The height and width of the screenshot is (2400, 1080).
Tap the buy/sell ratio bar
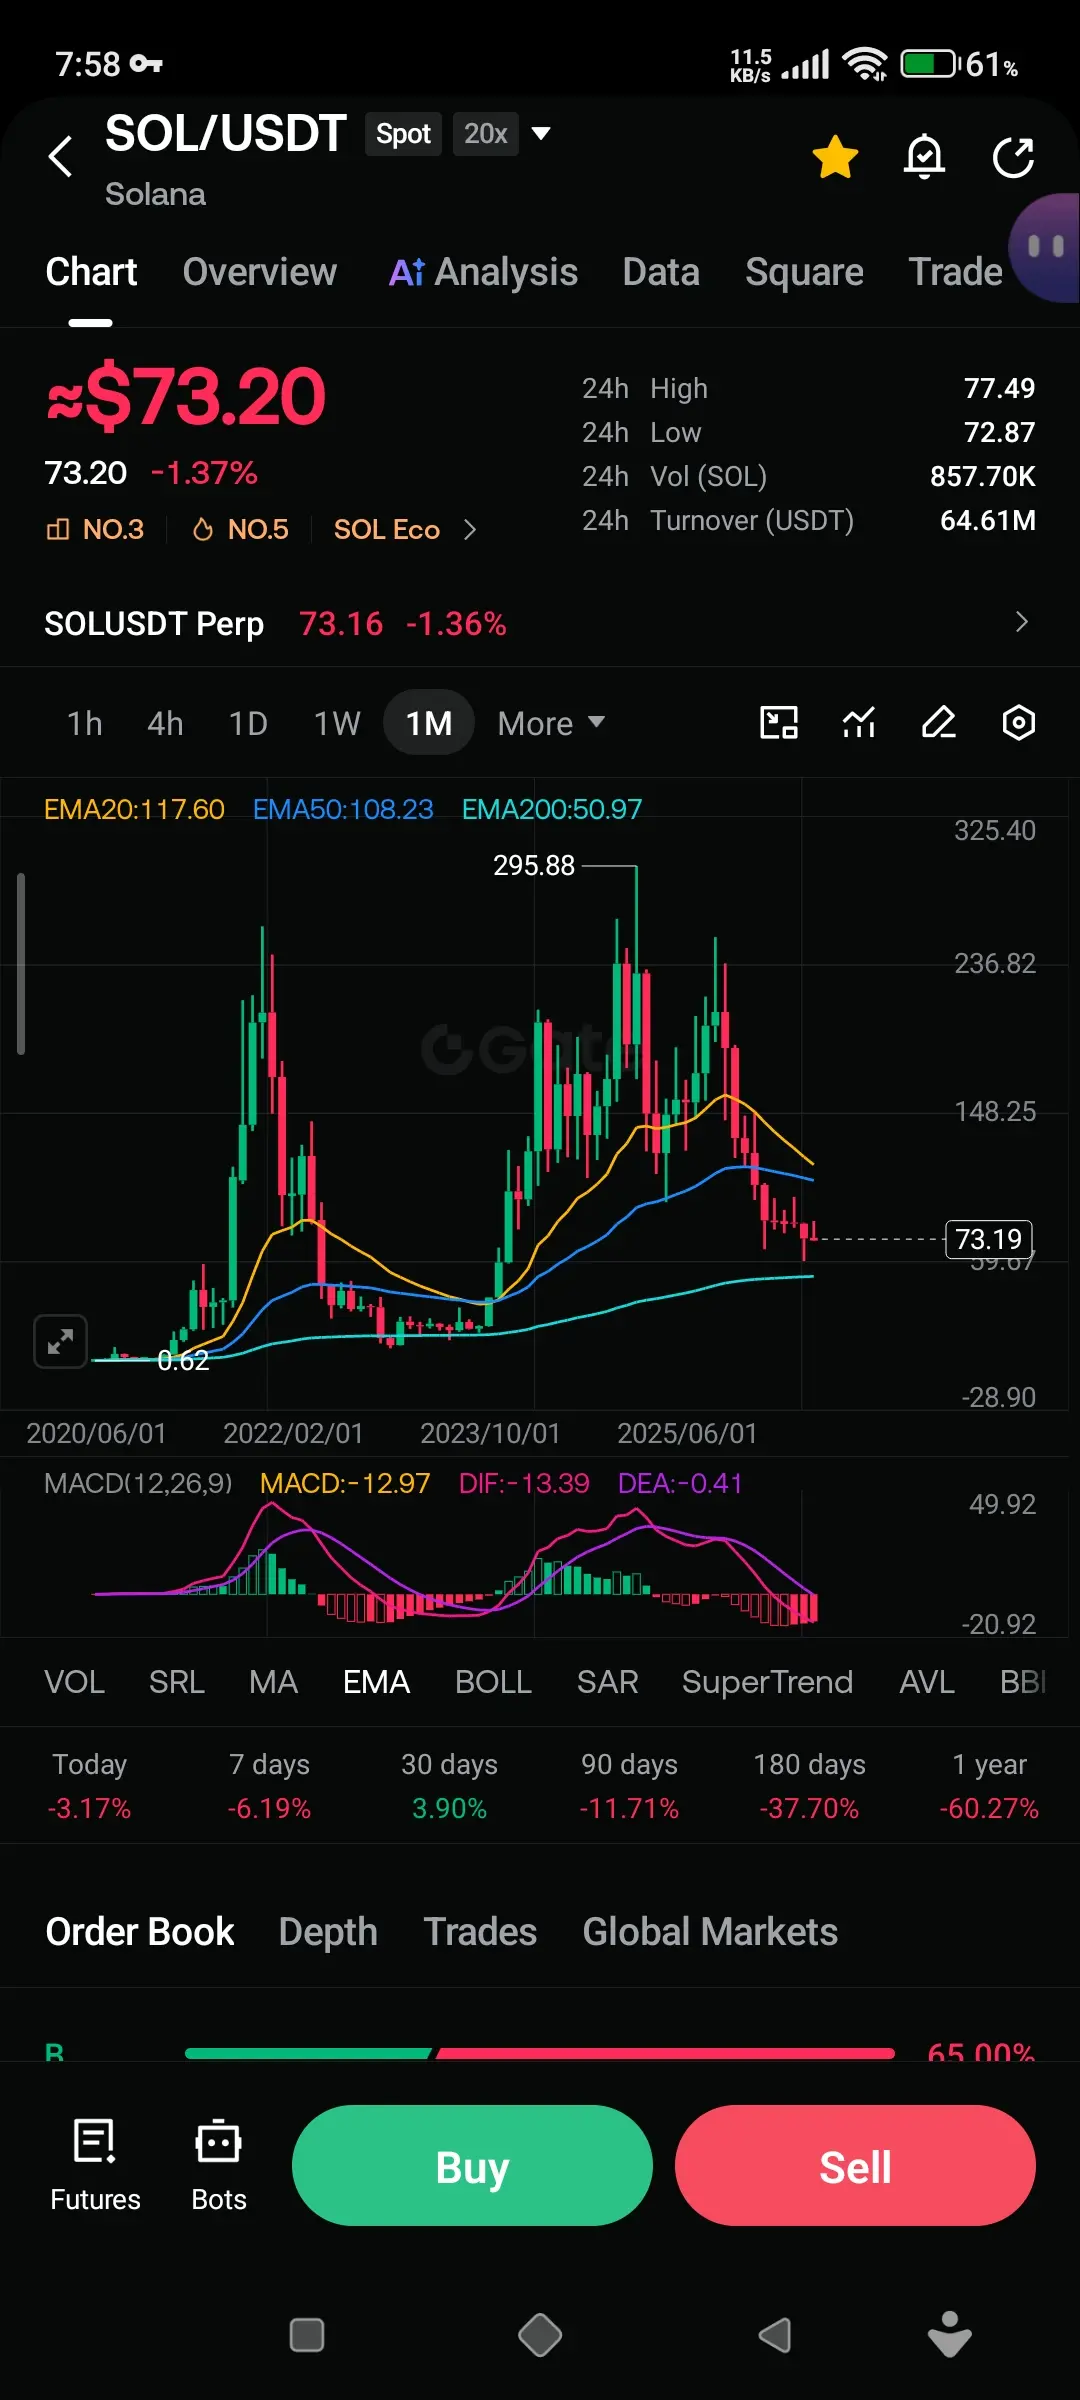coord(540,2053)
